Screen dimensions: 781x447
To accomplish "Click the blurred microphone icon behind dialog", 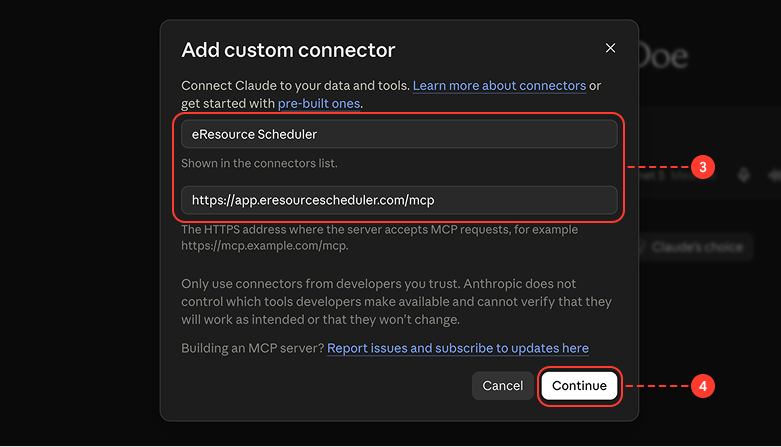I will [744, 175].
